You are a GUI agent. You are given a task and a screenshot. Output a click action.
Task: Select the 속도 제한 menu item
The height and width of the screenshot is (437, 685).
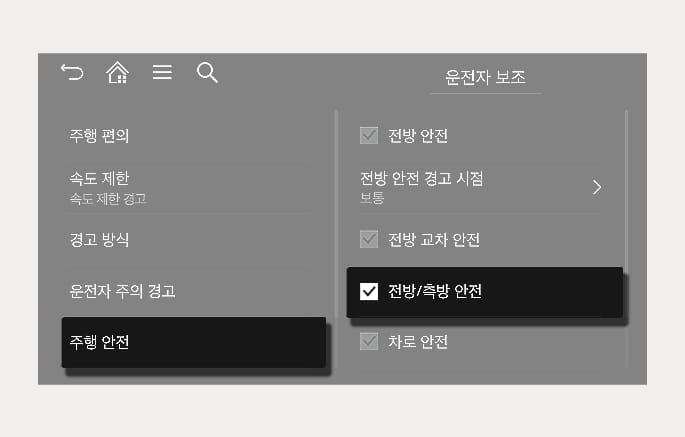pyautogui.click(x=189, y=187)
